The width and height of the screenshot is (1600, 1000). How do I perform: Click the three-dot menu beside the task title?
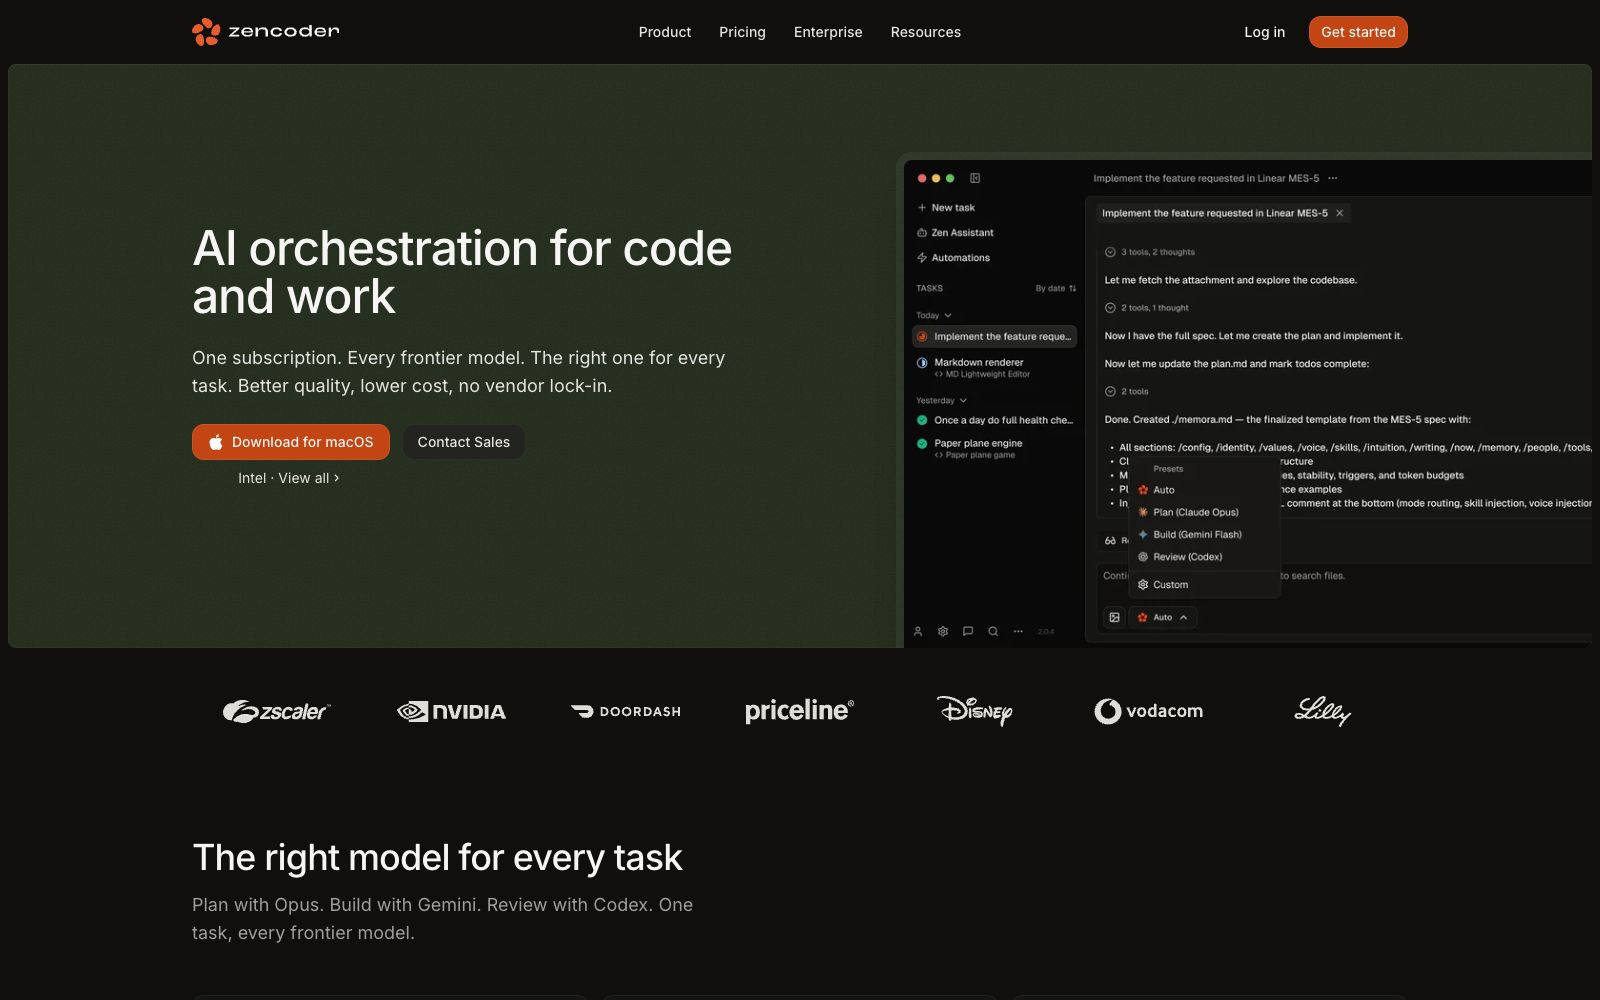(1333, 178)
